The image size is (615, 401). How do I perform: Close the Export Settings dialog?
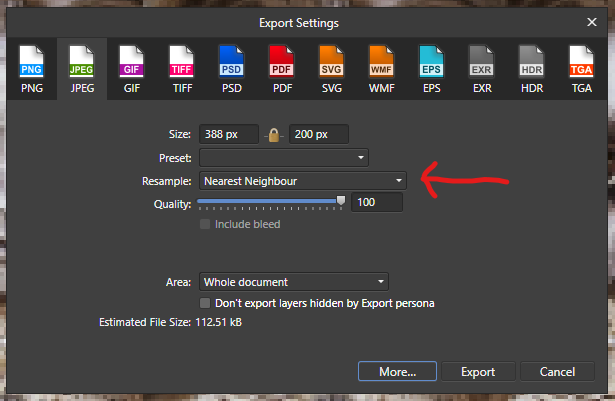tap(592, 22)
